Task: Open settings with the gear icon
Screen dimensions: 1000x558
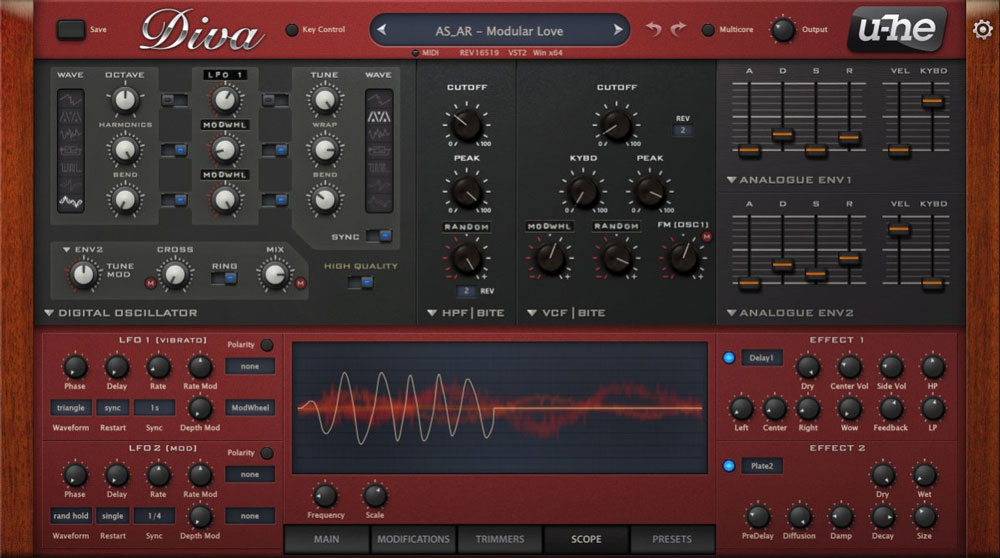Action: [x=983, y=29]
